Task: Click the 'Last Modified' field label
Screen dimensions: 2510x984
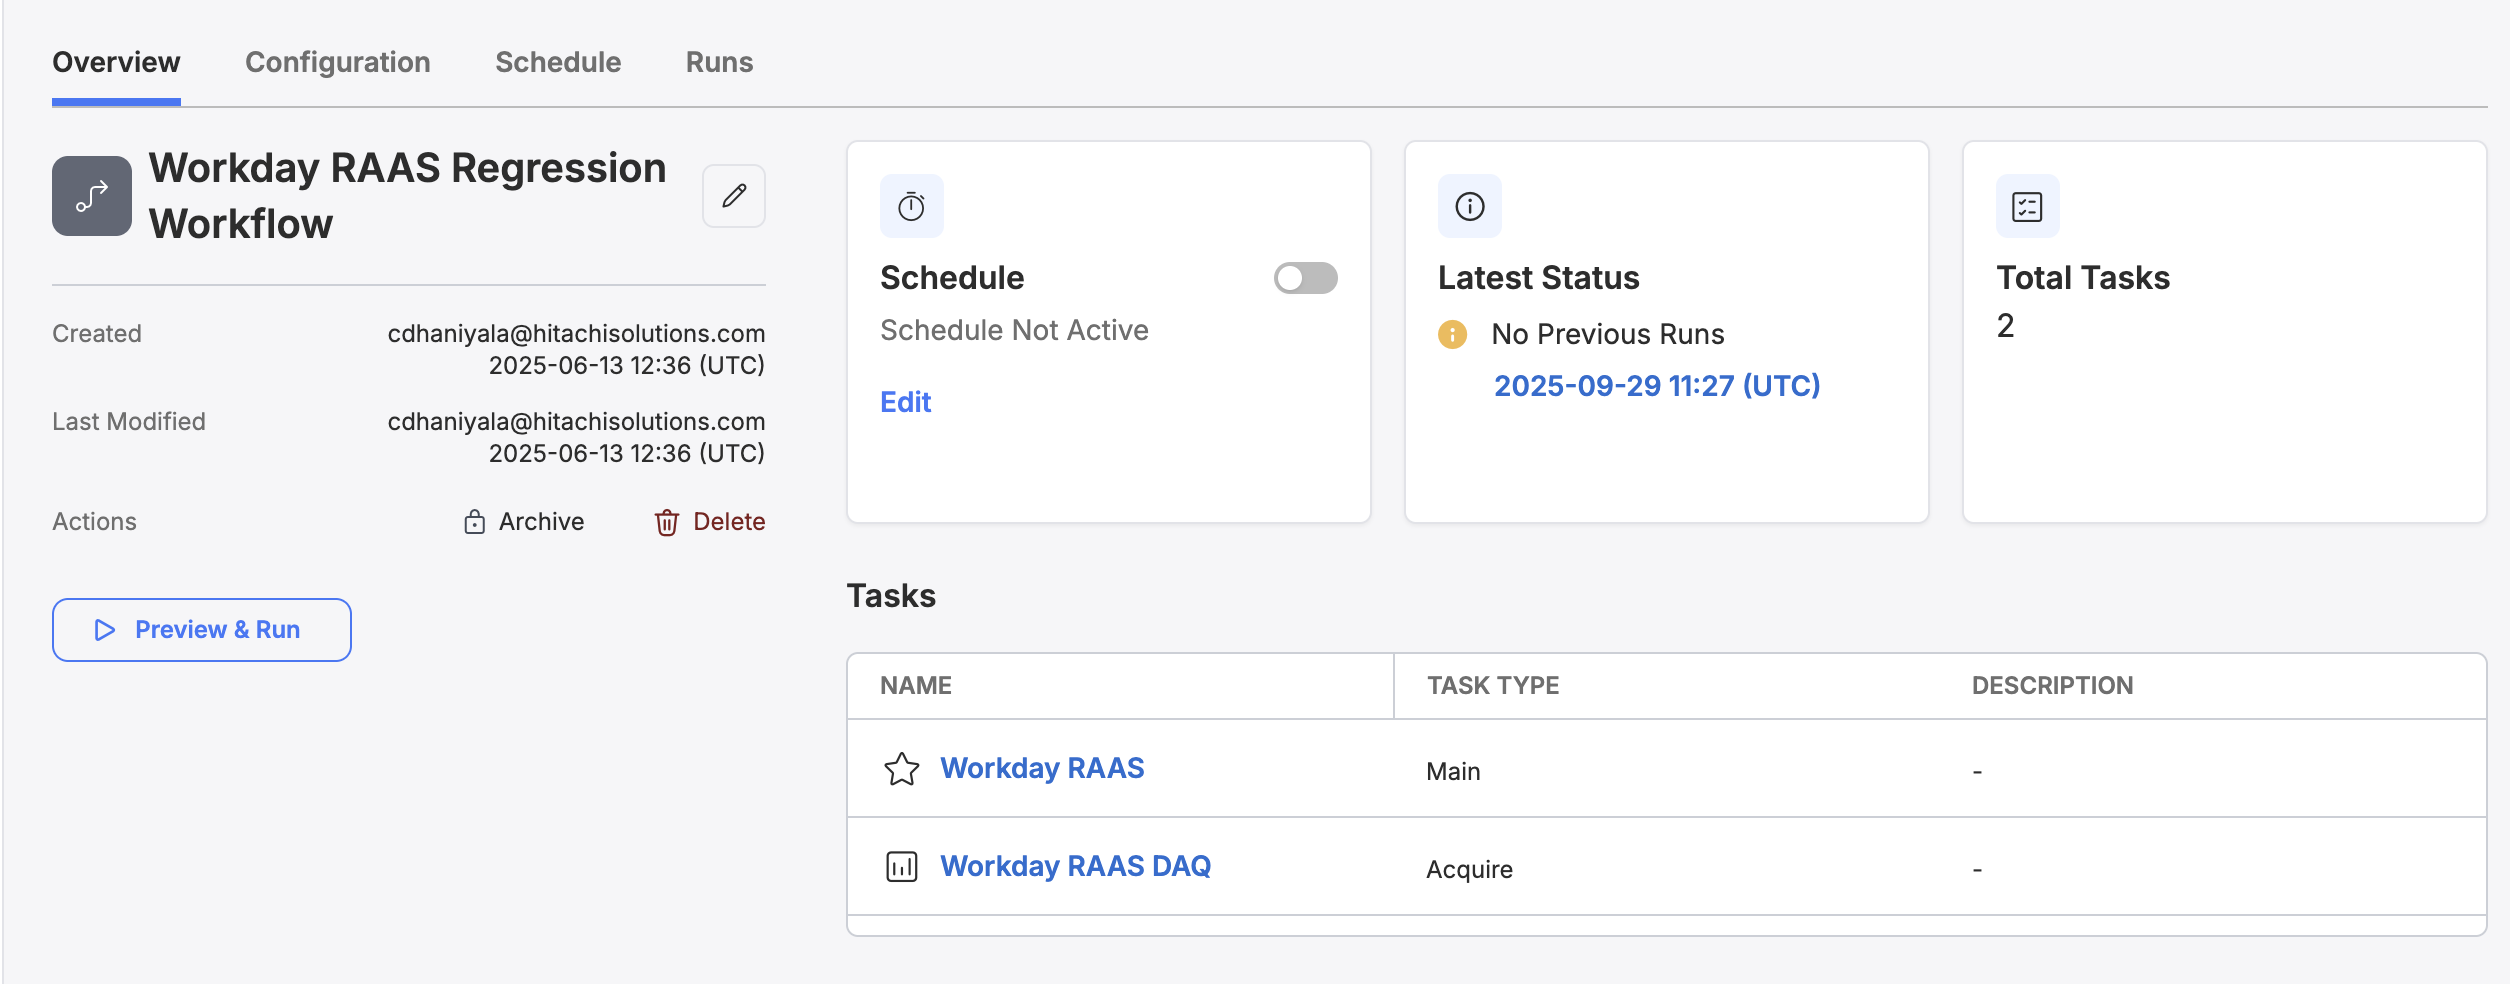Action: click(x=129, y=422)
